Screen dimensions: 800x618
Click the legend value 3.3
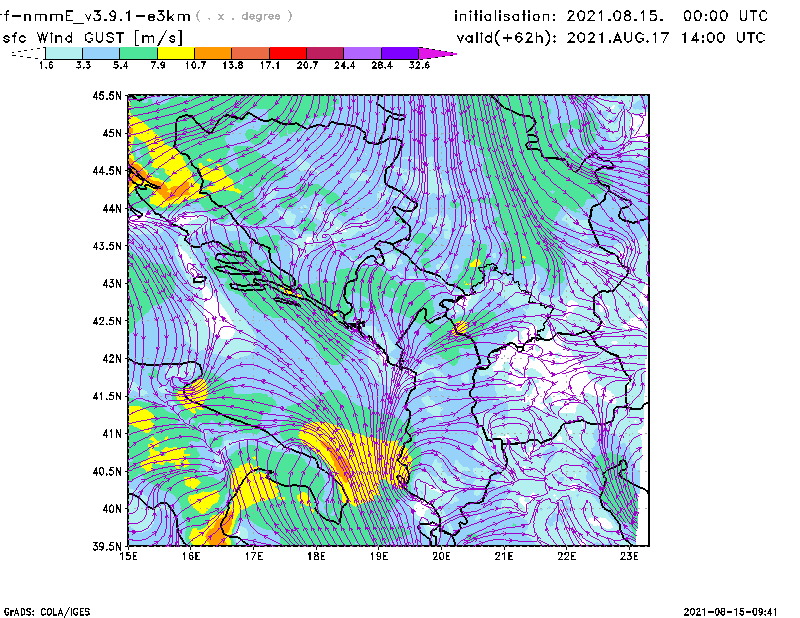83,65
